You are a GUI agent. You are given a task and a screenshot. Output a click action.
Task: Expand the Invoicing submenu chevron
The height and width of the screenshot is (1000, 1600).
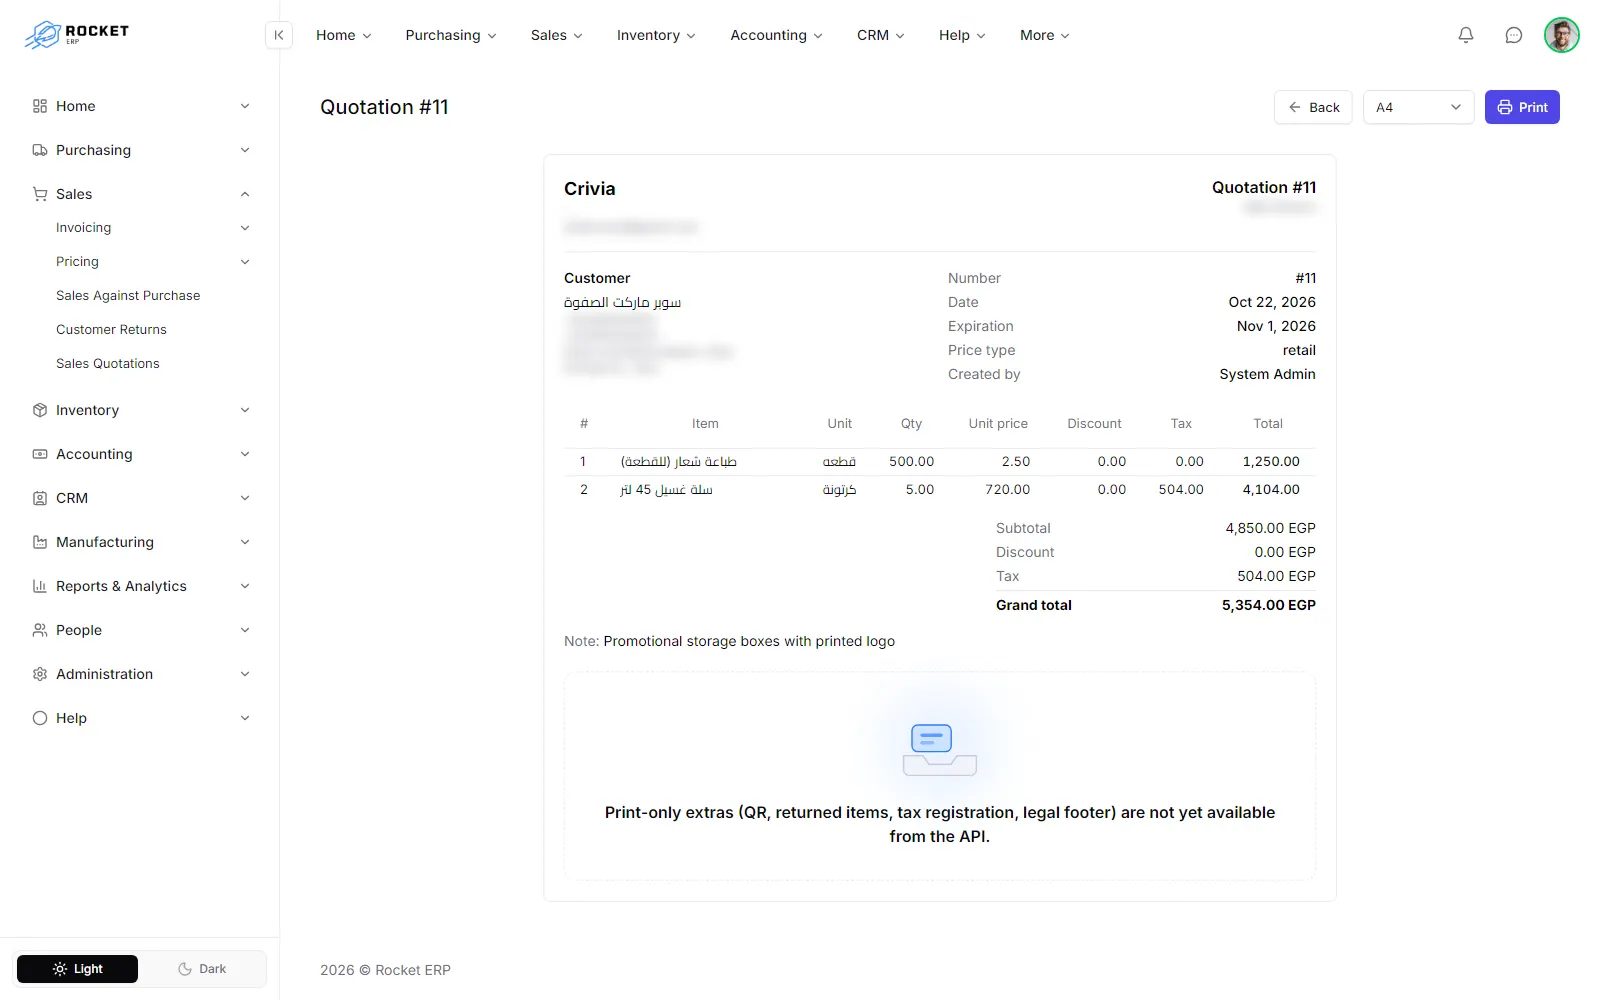(245, 228)
